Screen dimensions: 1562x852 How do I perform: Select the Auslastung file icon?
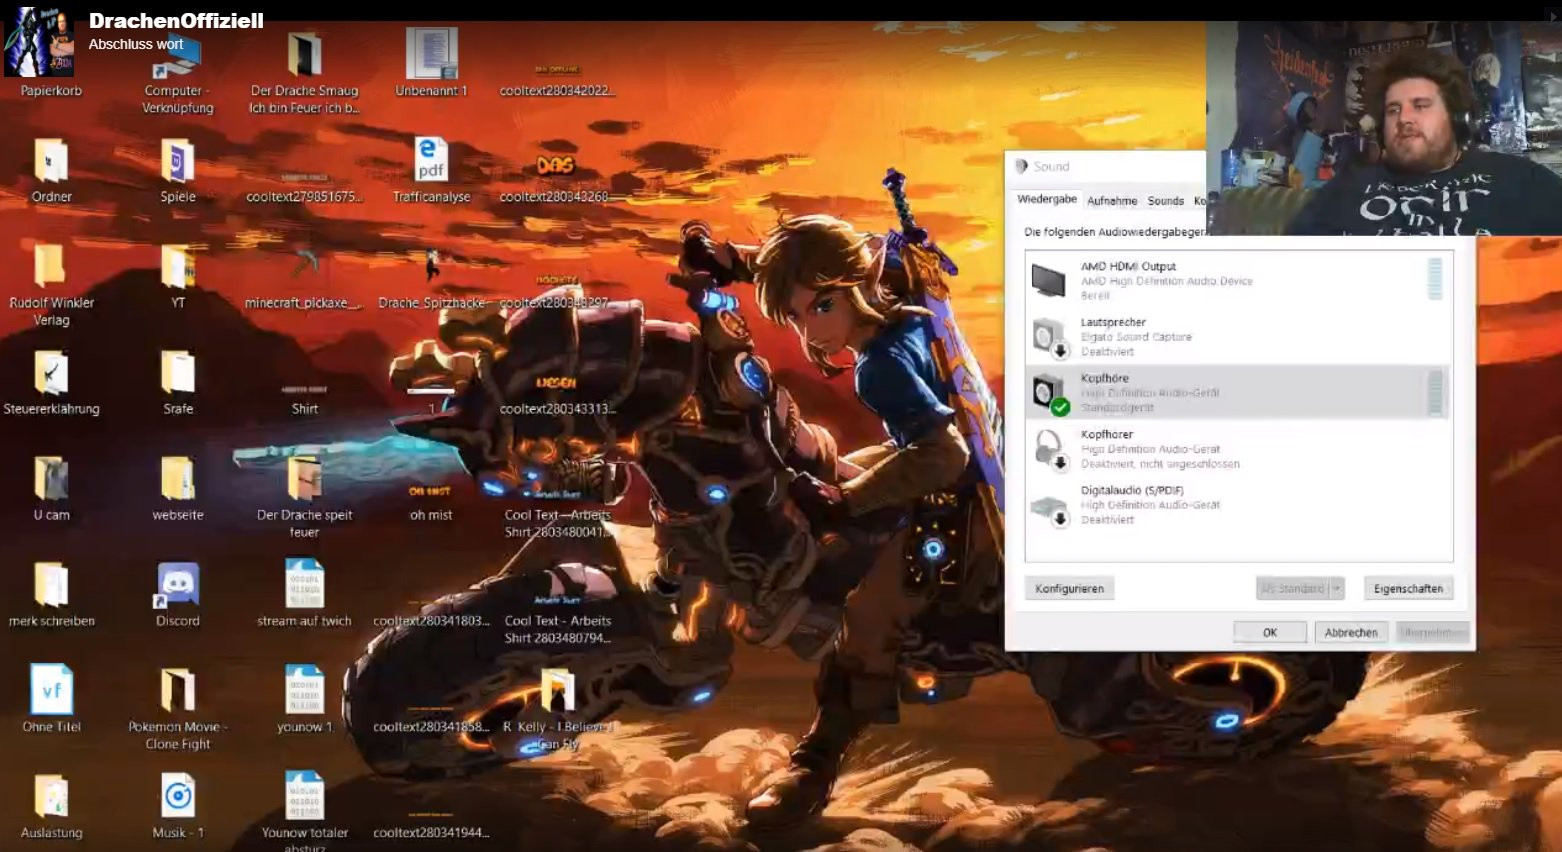[51, 807]
